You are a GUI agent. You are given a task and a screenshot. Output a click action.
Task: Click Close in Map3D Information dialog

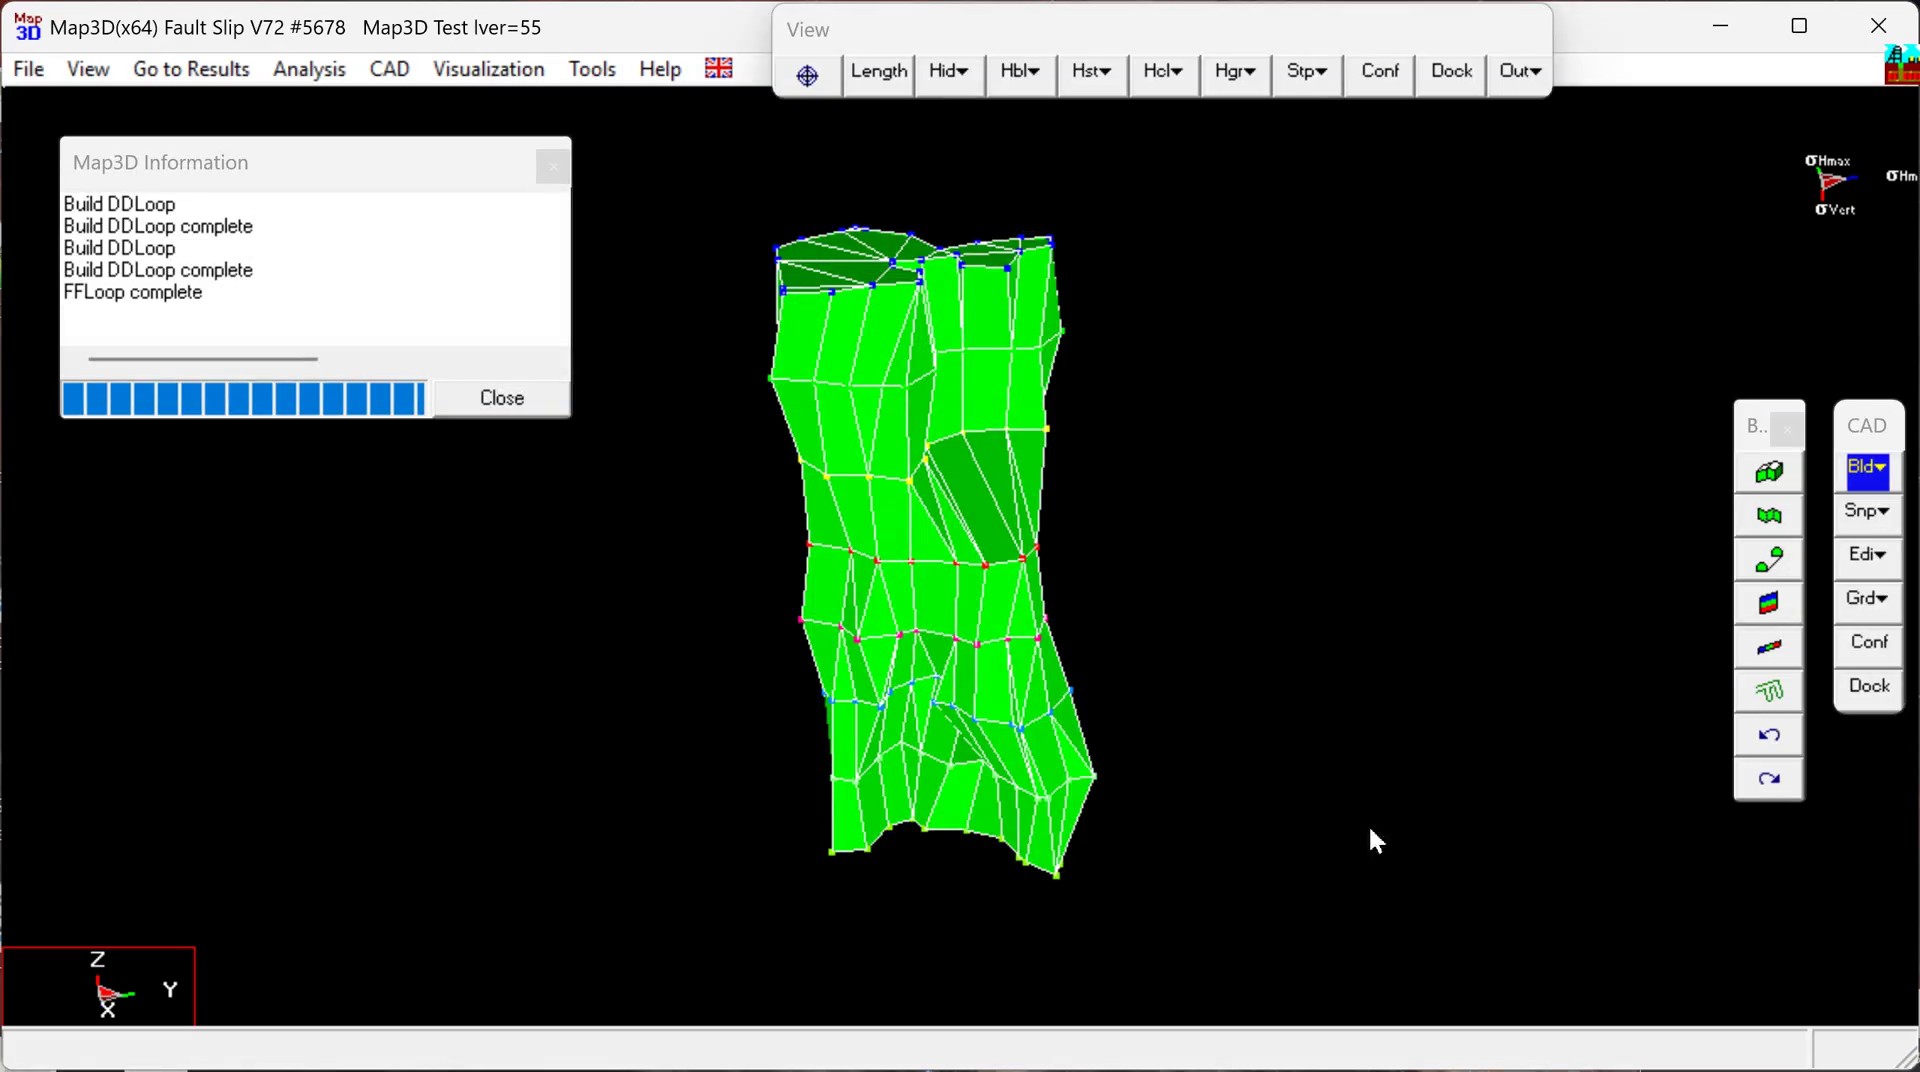tap(502, 398)
